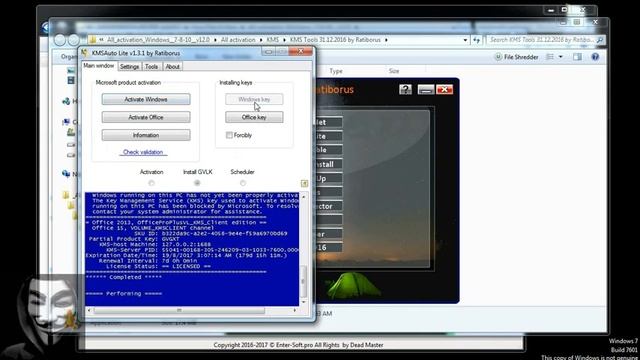
Task: Enable the Forcibly checkbox
Action: click(229, 135)
